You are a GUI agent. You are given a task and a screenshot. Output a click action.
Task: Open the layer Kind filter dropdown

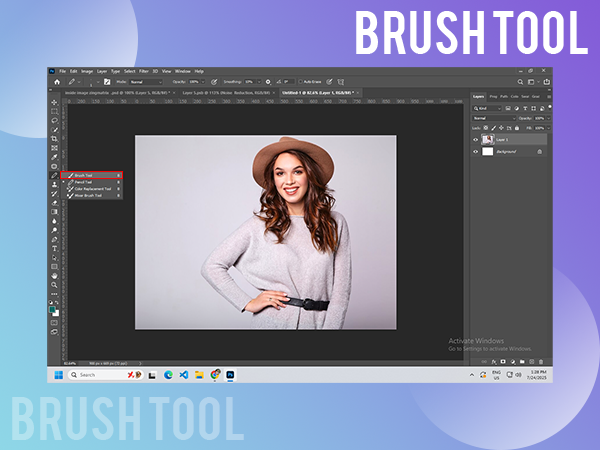[x=487, y=108]
